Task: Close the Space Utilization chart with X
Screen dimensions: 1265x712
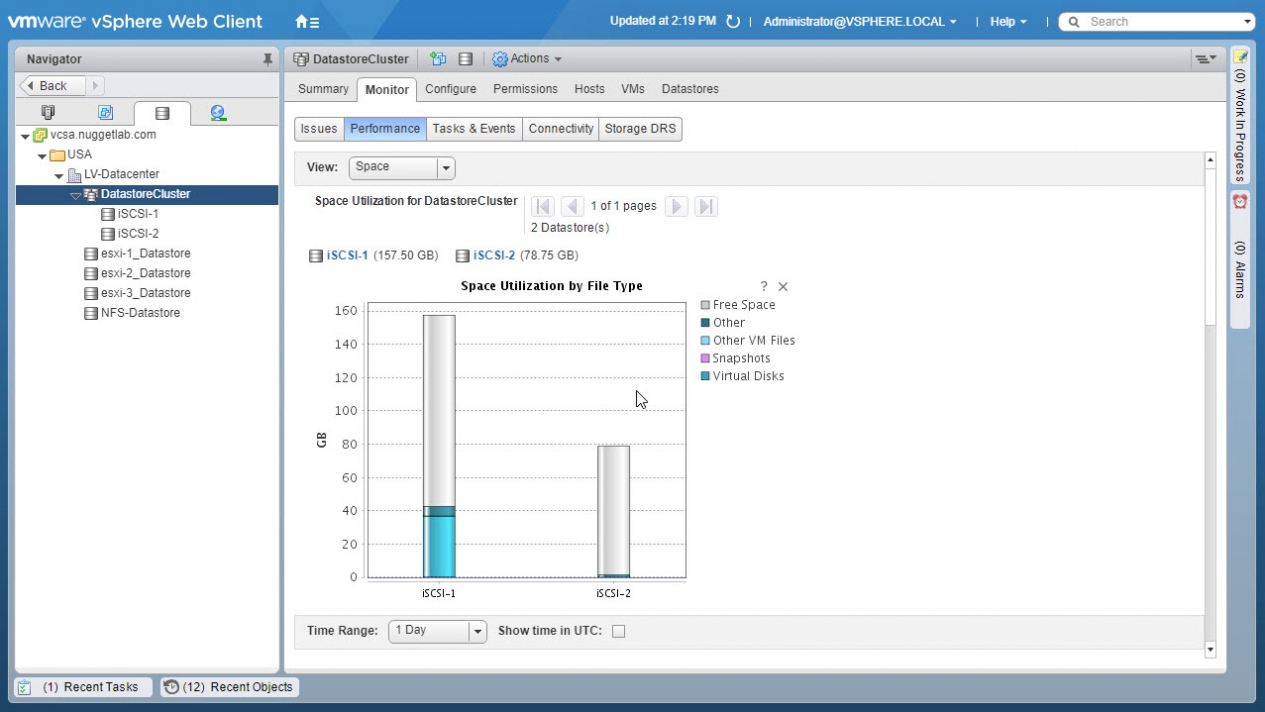Action: (783, 287)
